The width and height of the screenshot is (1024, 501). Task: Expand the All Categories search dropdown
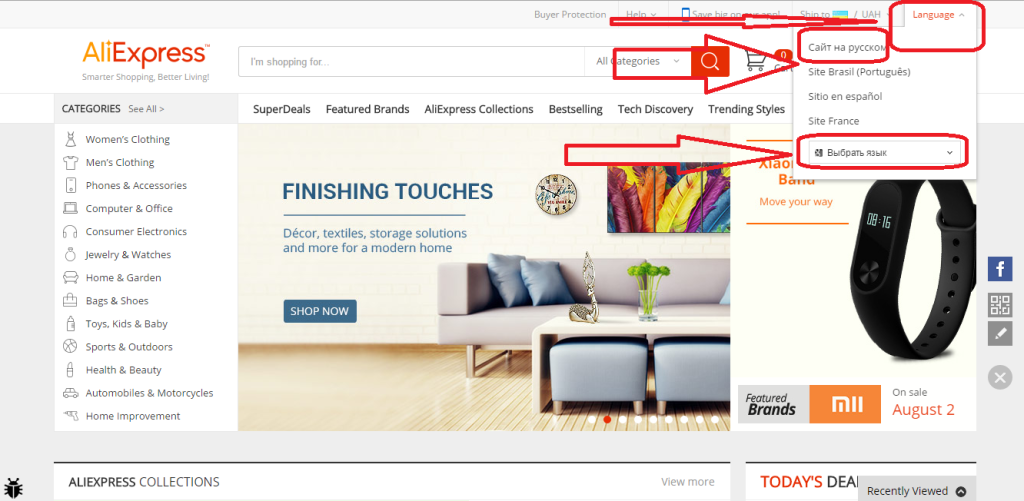click(637, 61)
